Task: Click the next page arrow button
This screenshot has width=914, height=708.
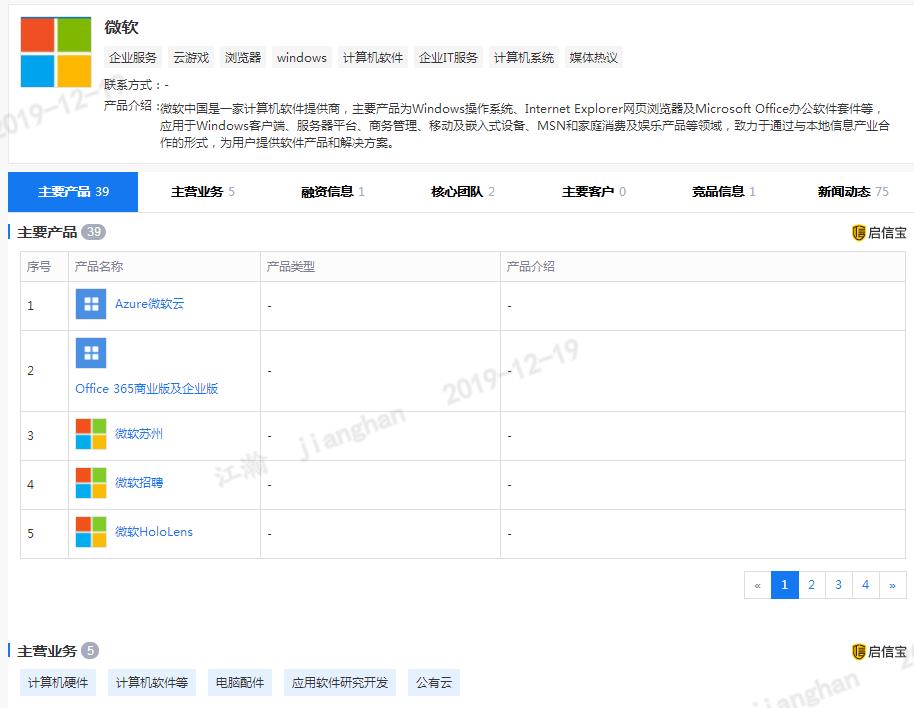Action: 891,584
